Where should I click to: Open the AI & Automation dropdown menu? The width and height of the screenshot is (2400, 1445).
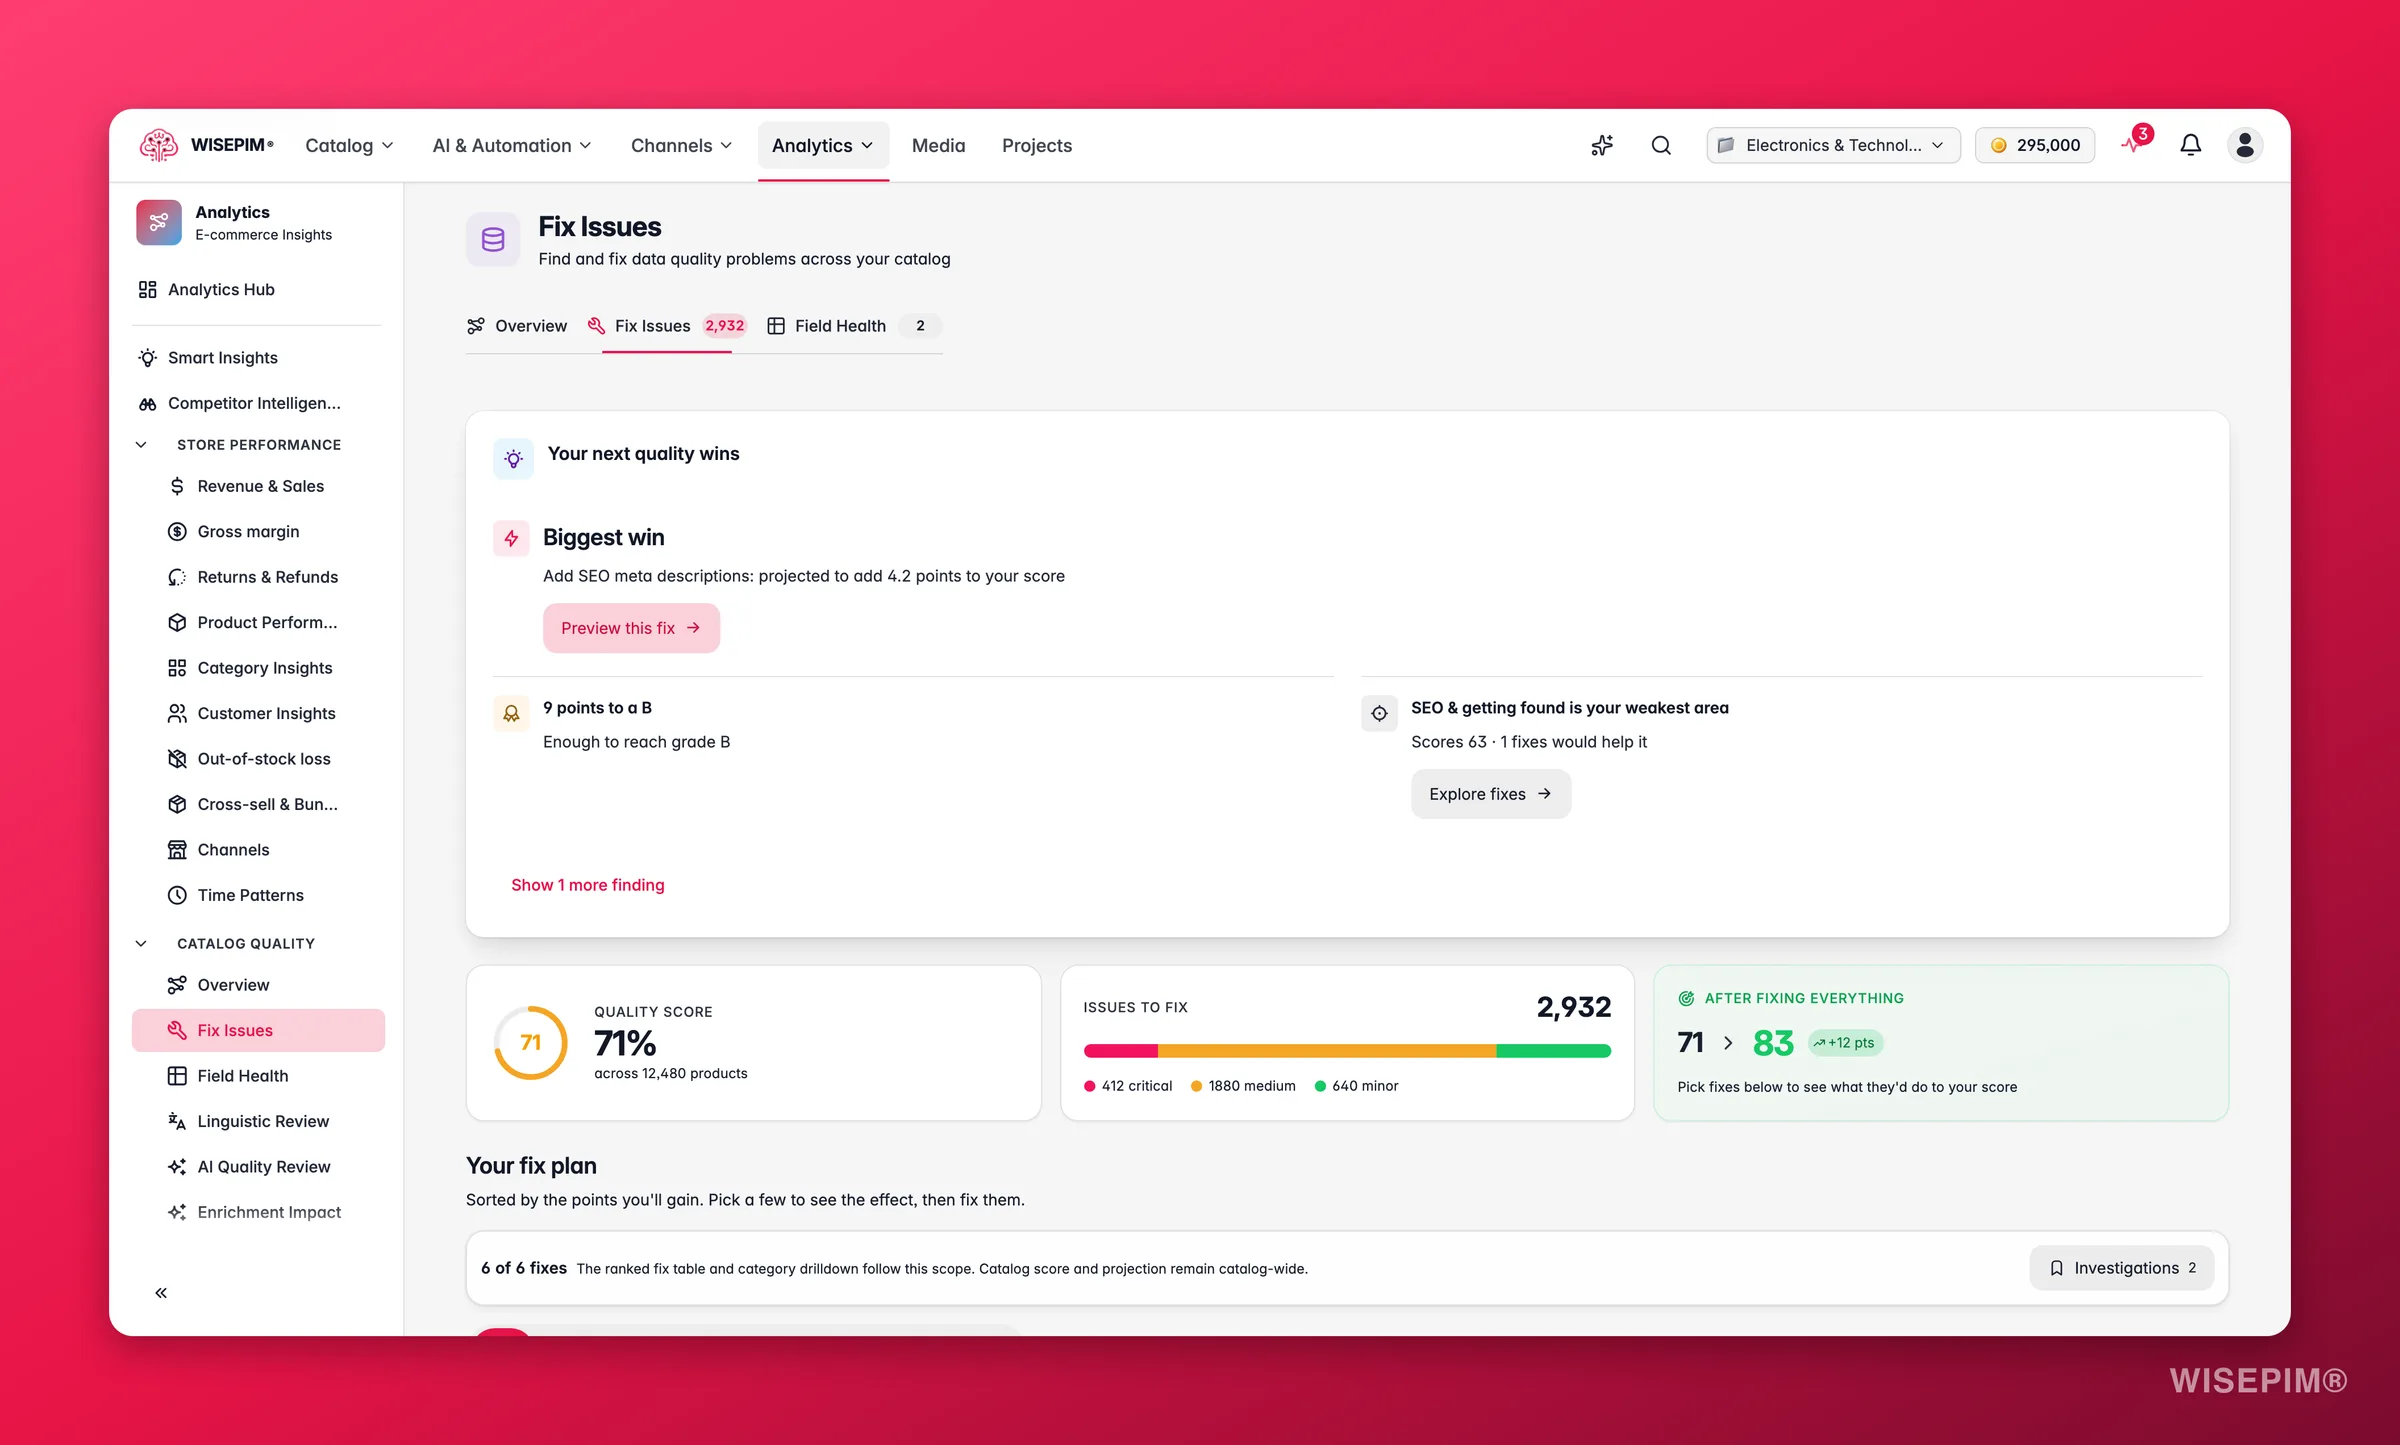coord(512,145)
